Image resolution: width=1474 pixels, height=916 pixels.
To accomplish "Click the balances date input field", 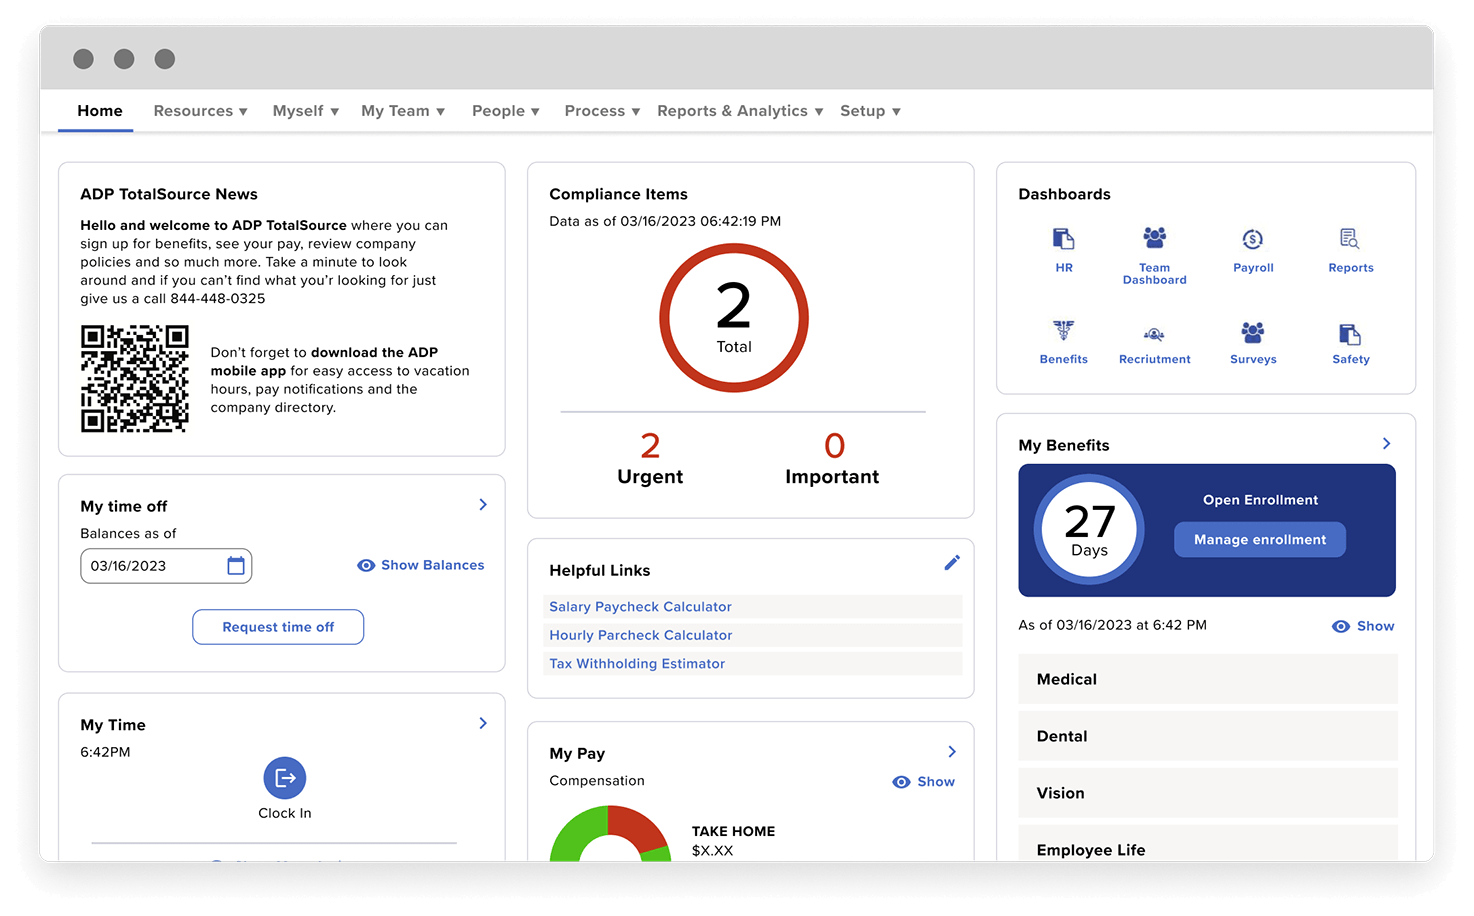I will [155, 566].
